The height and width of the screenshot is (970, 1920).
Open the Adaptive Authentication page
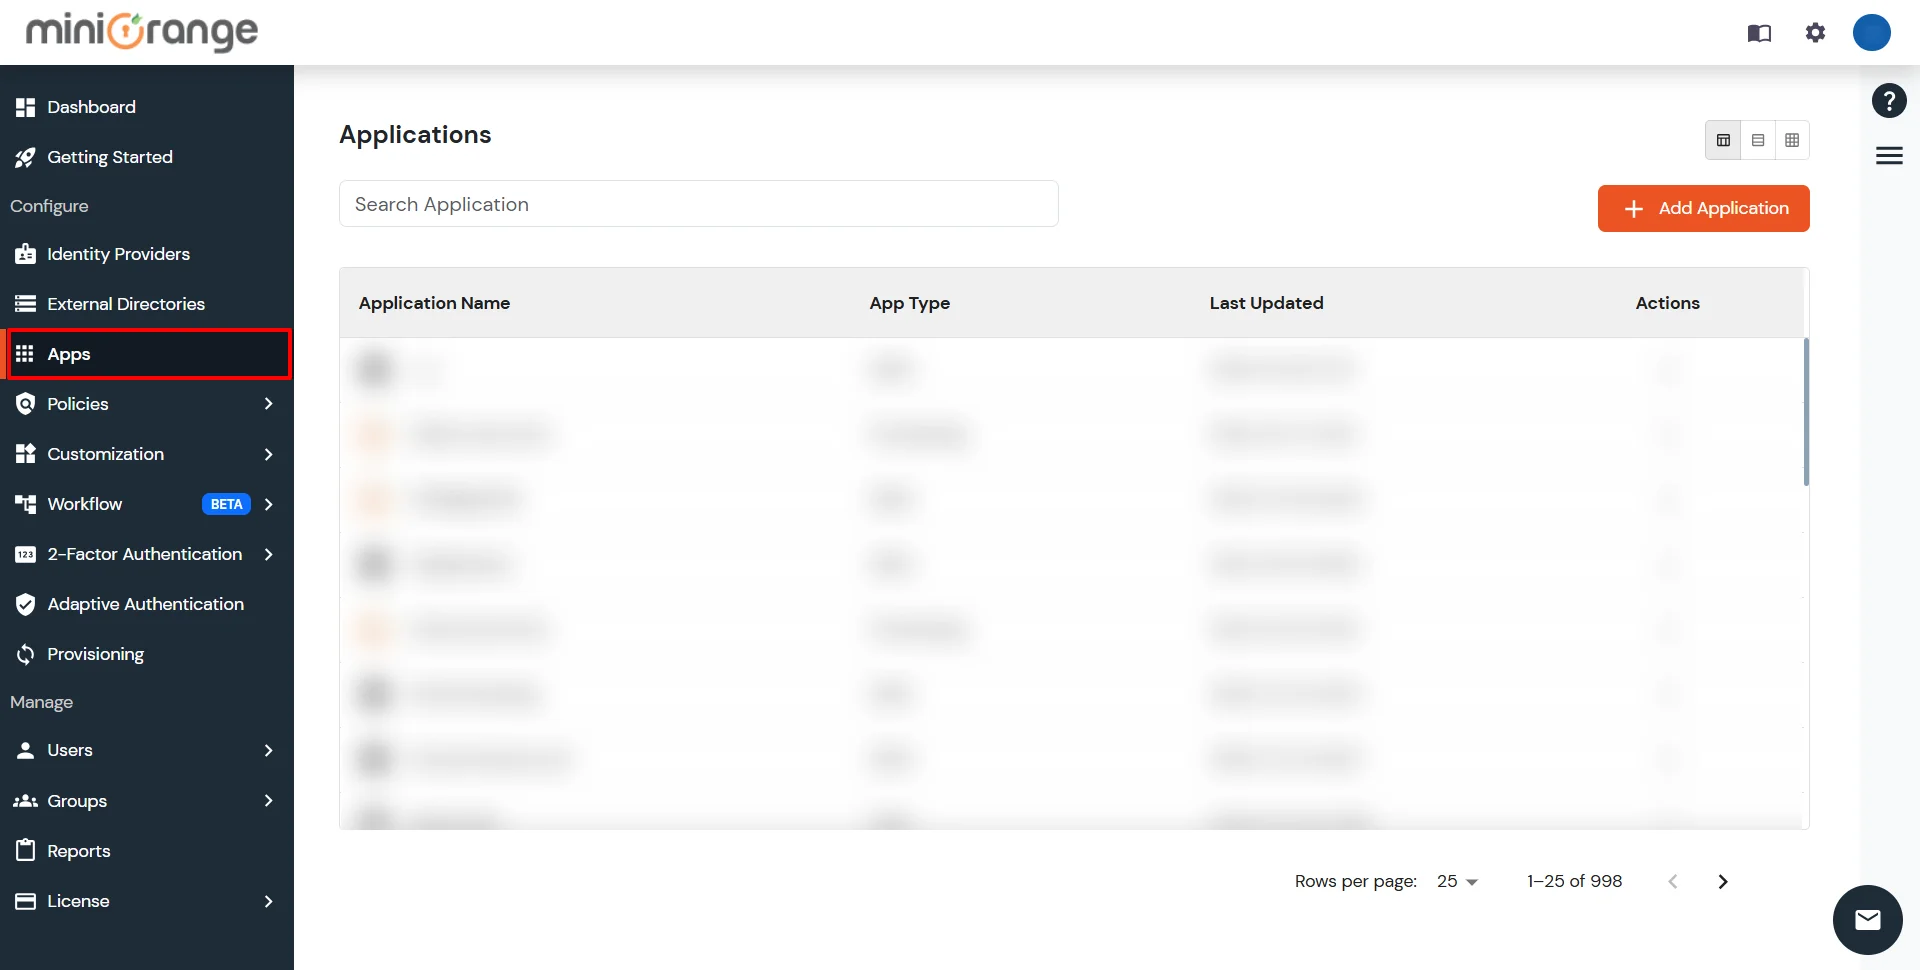[145, 603]
